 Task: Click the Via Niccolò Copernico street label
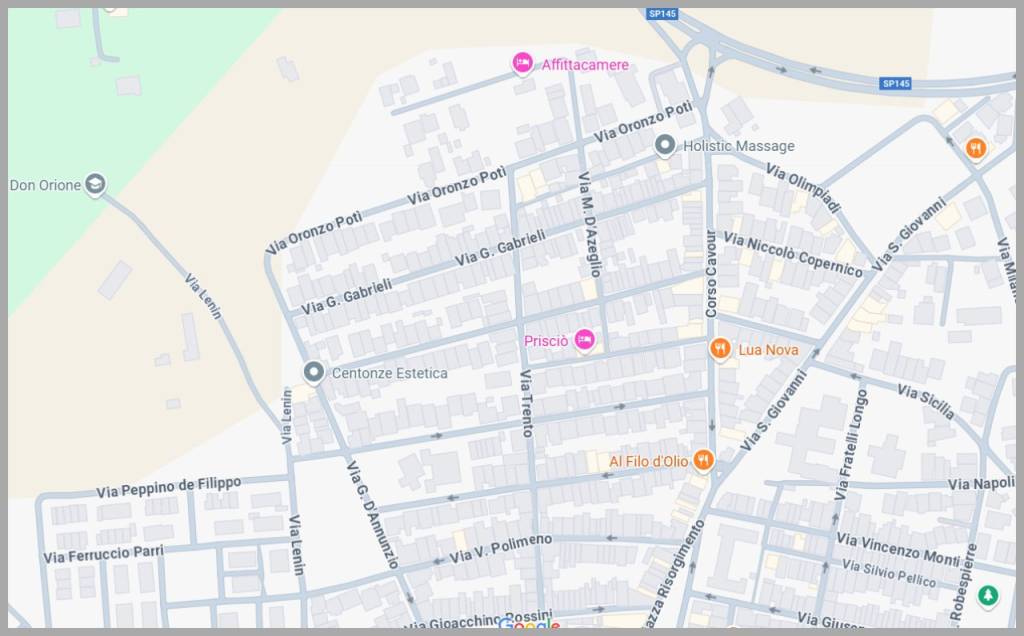pyautogui.click(x=792, y=255)
